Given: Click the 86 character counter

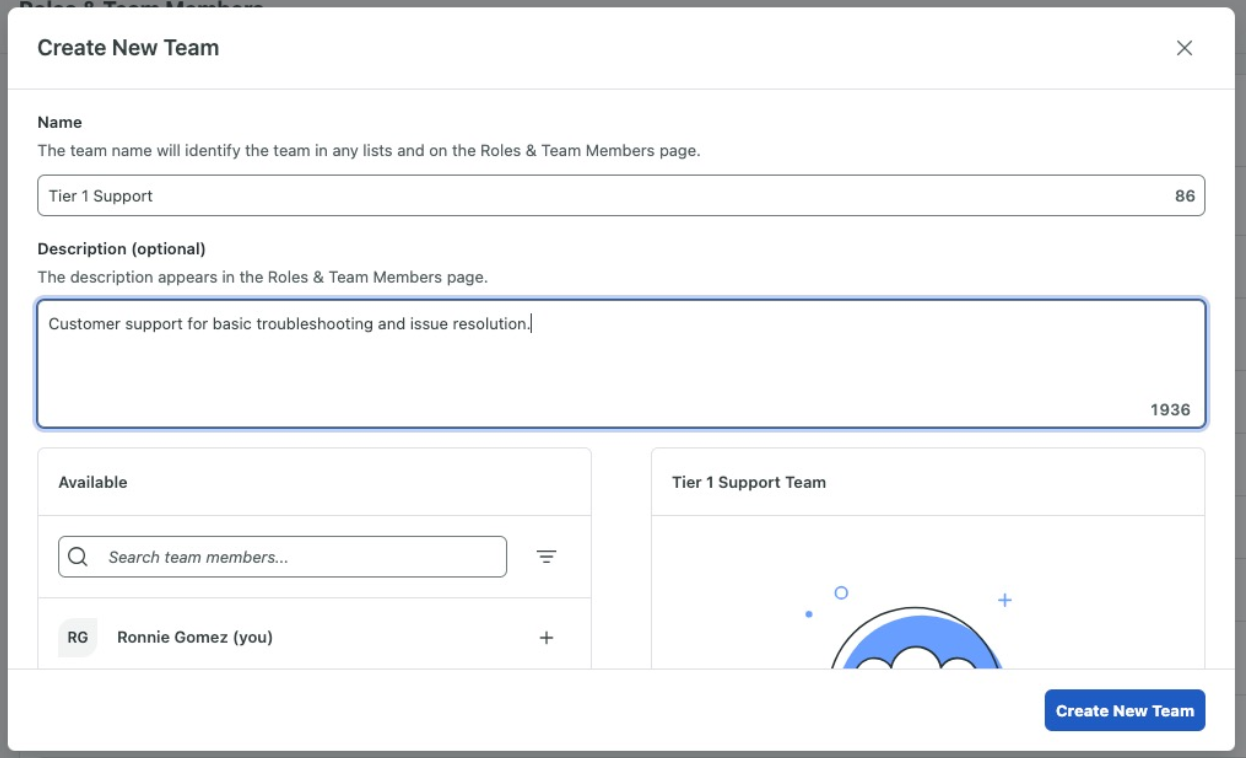Looking at the screenshot, I should pyautogui.click(x=1185, y=196).
